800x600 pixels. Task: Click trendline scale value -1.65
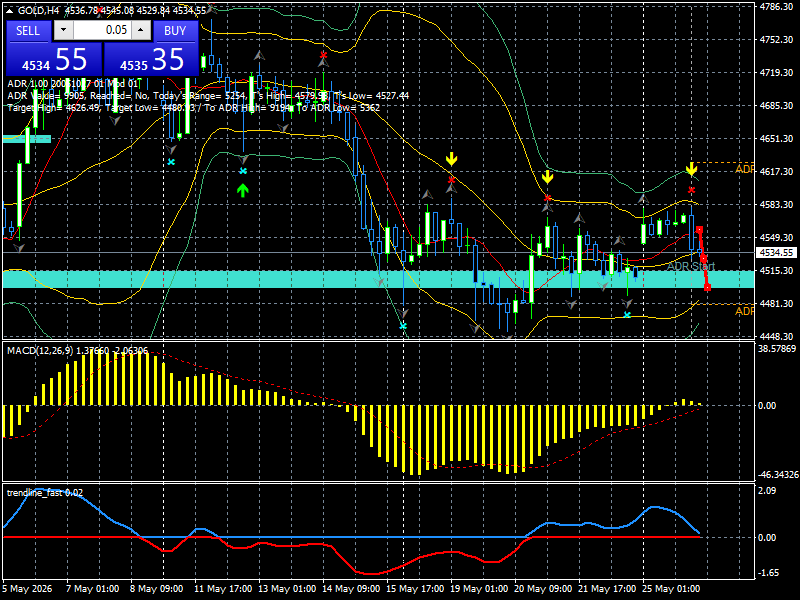769,573
